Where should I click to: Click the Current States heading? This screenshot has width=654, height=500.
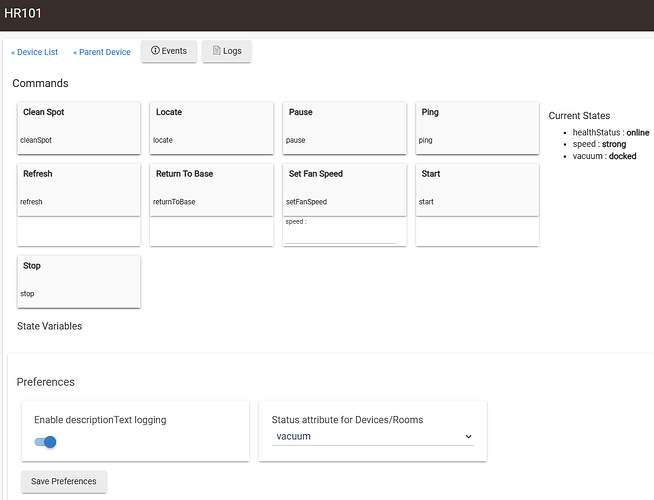579,116
